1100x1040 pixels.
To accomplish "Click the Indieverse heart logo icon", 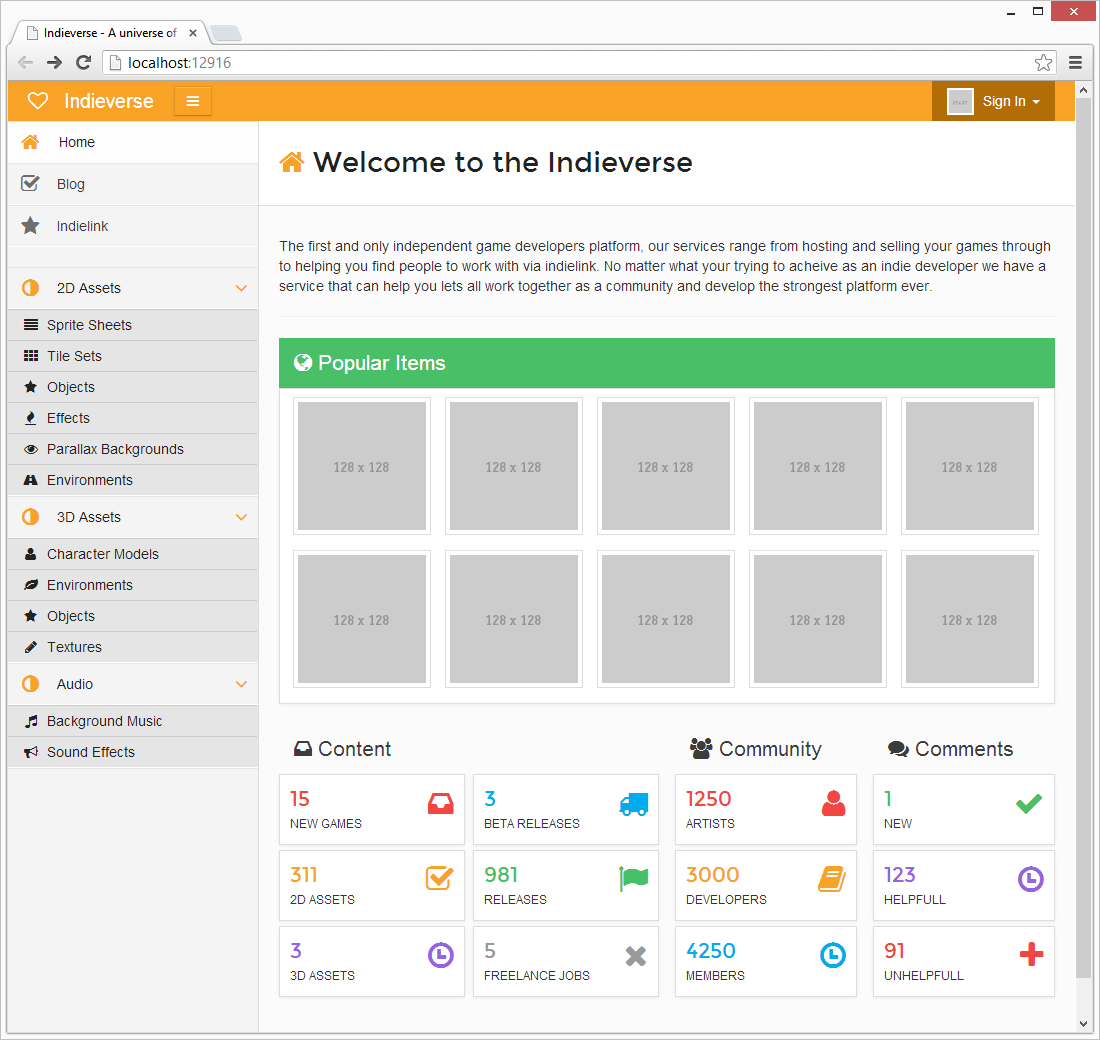I will 38,101.
